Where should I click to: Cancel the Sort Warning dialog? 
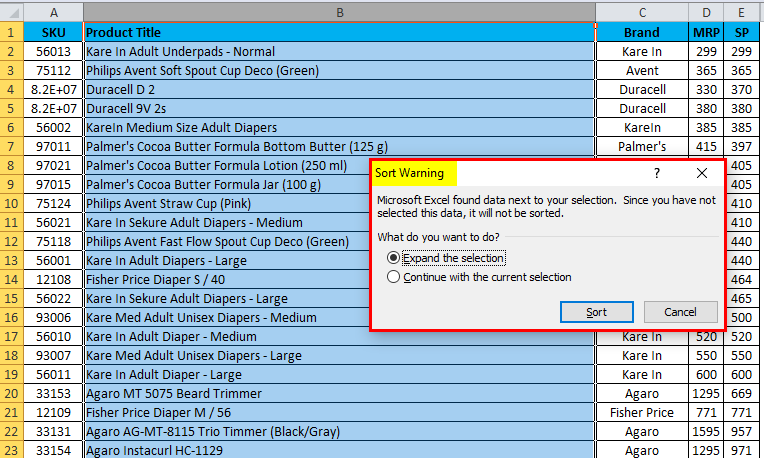680,312
